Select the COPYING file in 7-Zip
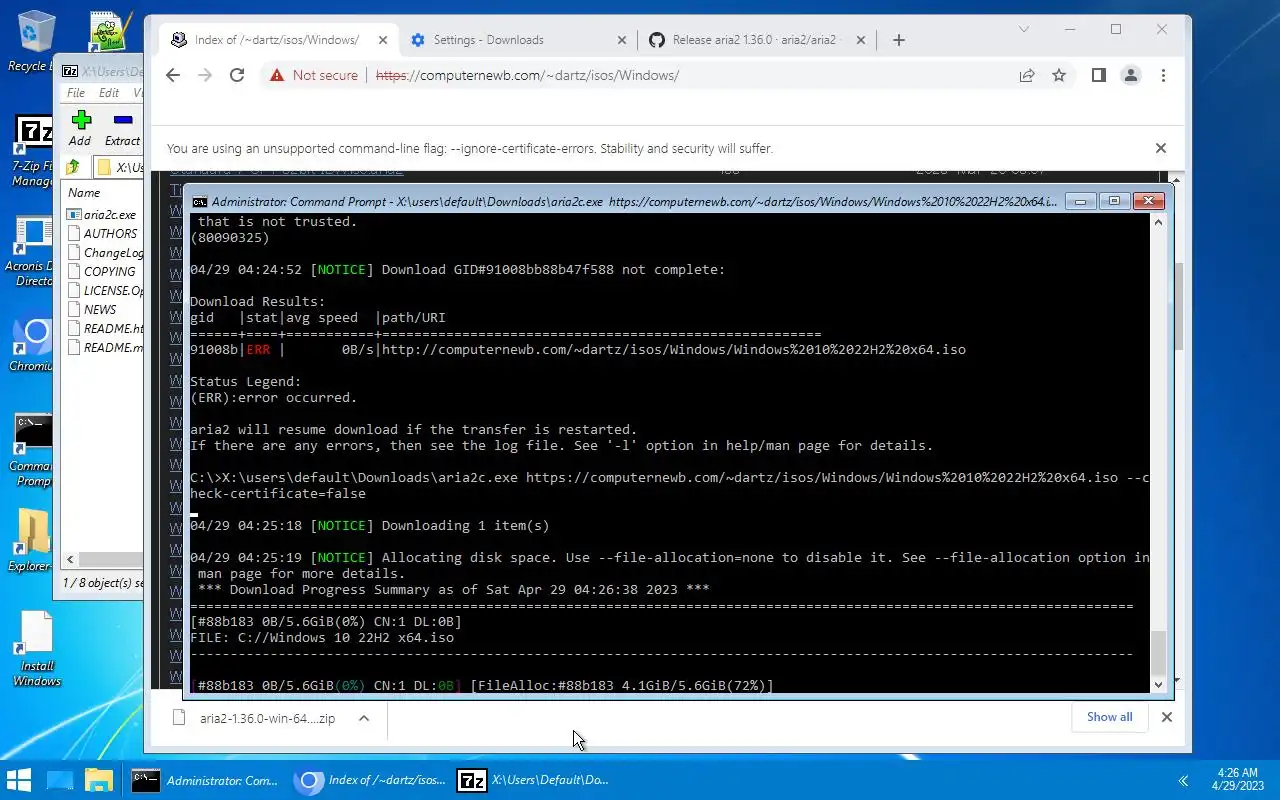The image size is (1280, 800). pos(102,271)
